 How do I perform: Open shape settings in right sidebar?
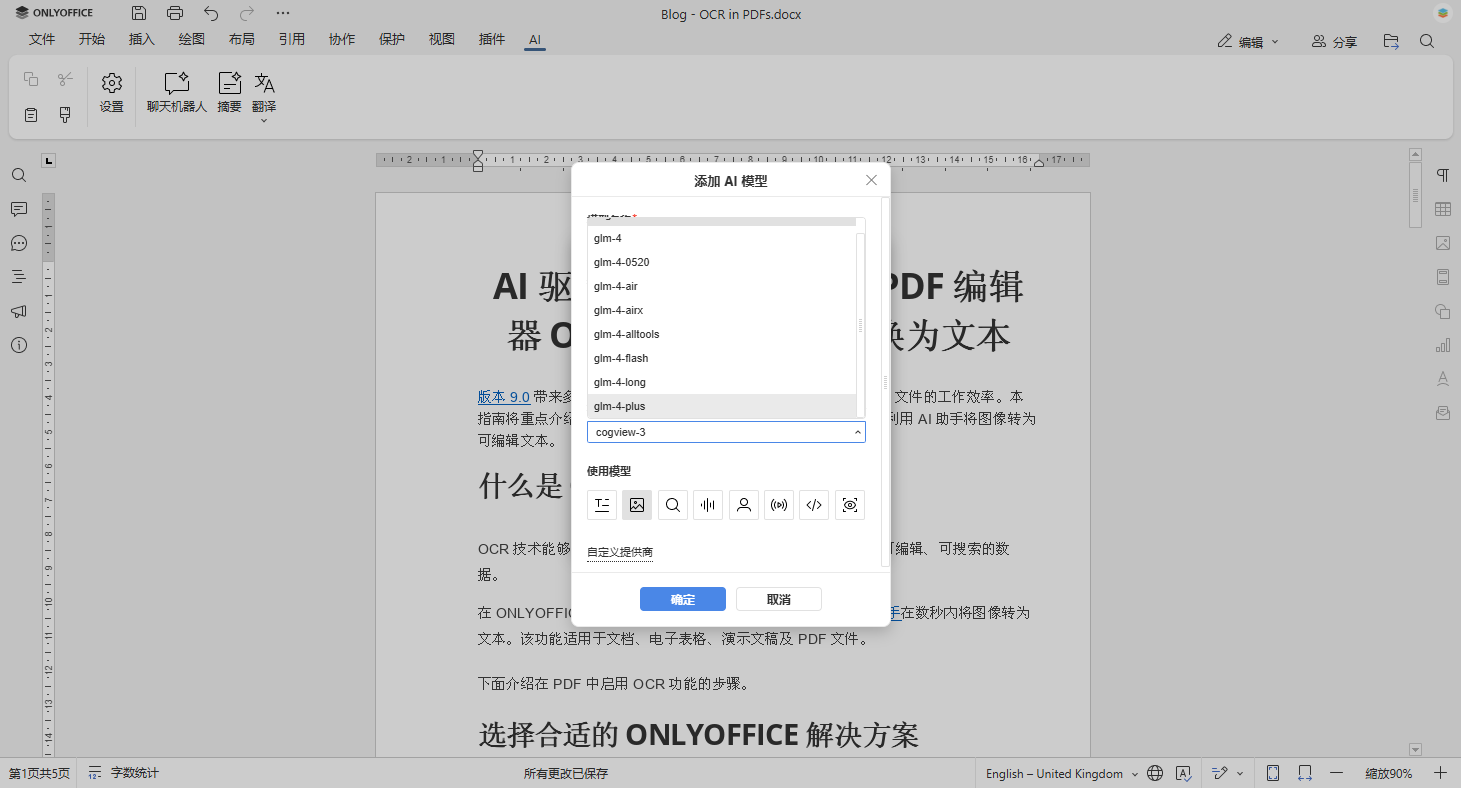click(1443, 311)
